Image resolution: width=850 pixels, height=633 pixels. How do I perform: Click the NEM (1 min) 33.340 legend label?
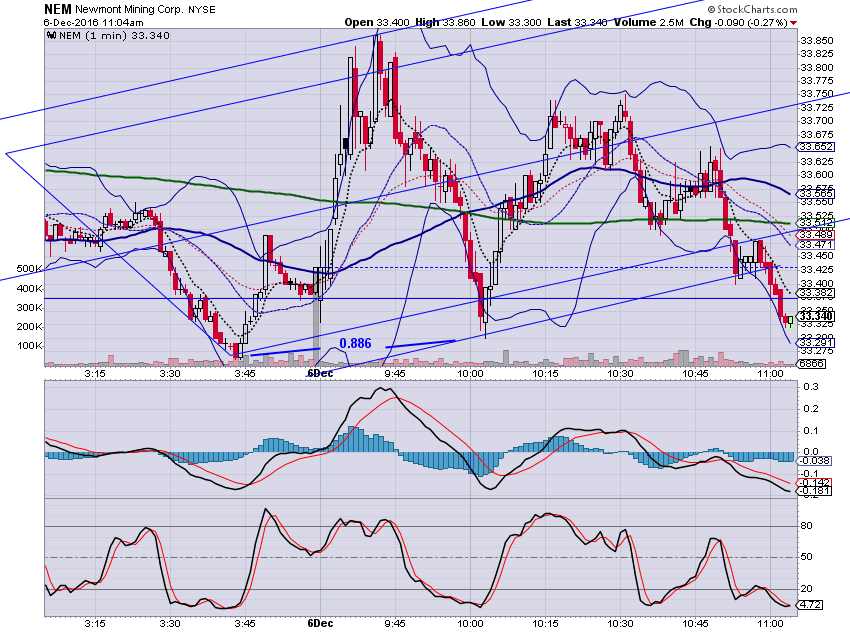(x=114, y=35)
